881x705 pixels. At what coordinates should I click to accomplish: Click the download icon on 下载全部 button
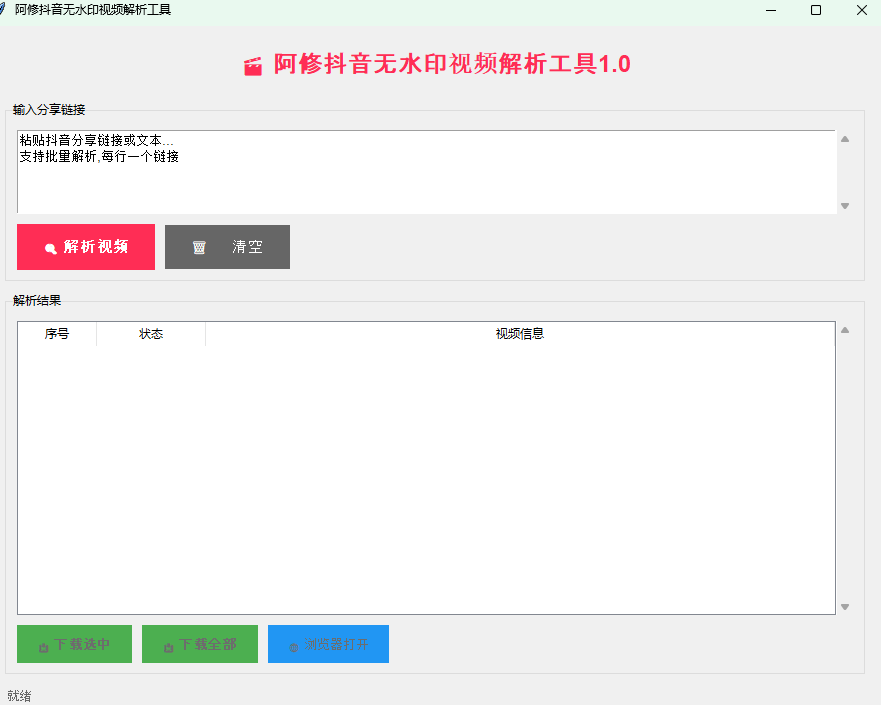[168, 644]
